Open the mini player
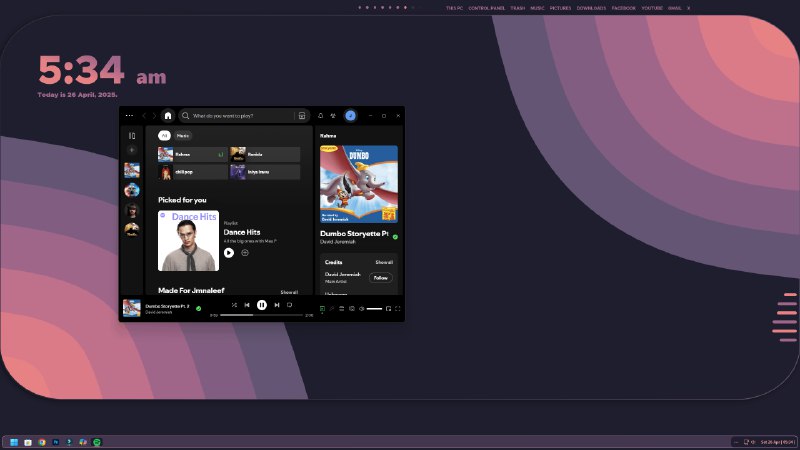 [x=388, y=309]
